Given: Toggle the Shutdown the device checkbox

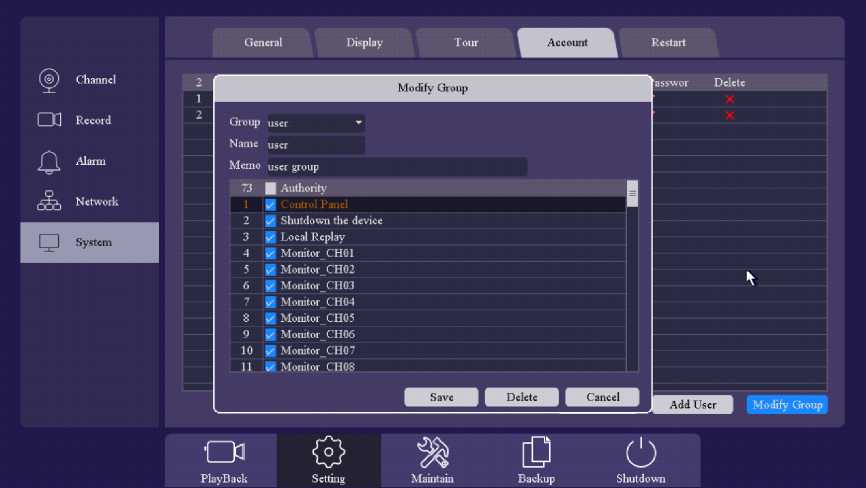Looking at the screenshot, I should (270, 221).
